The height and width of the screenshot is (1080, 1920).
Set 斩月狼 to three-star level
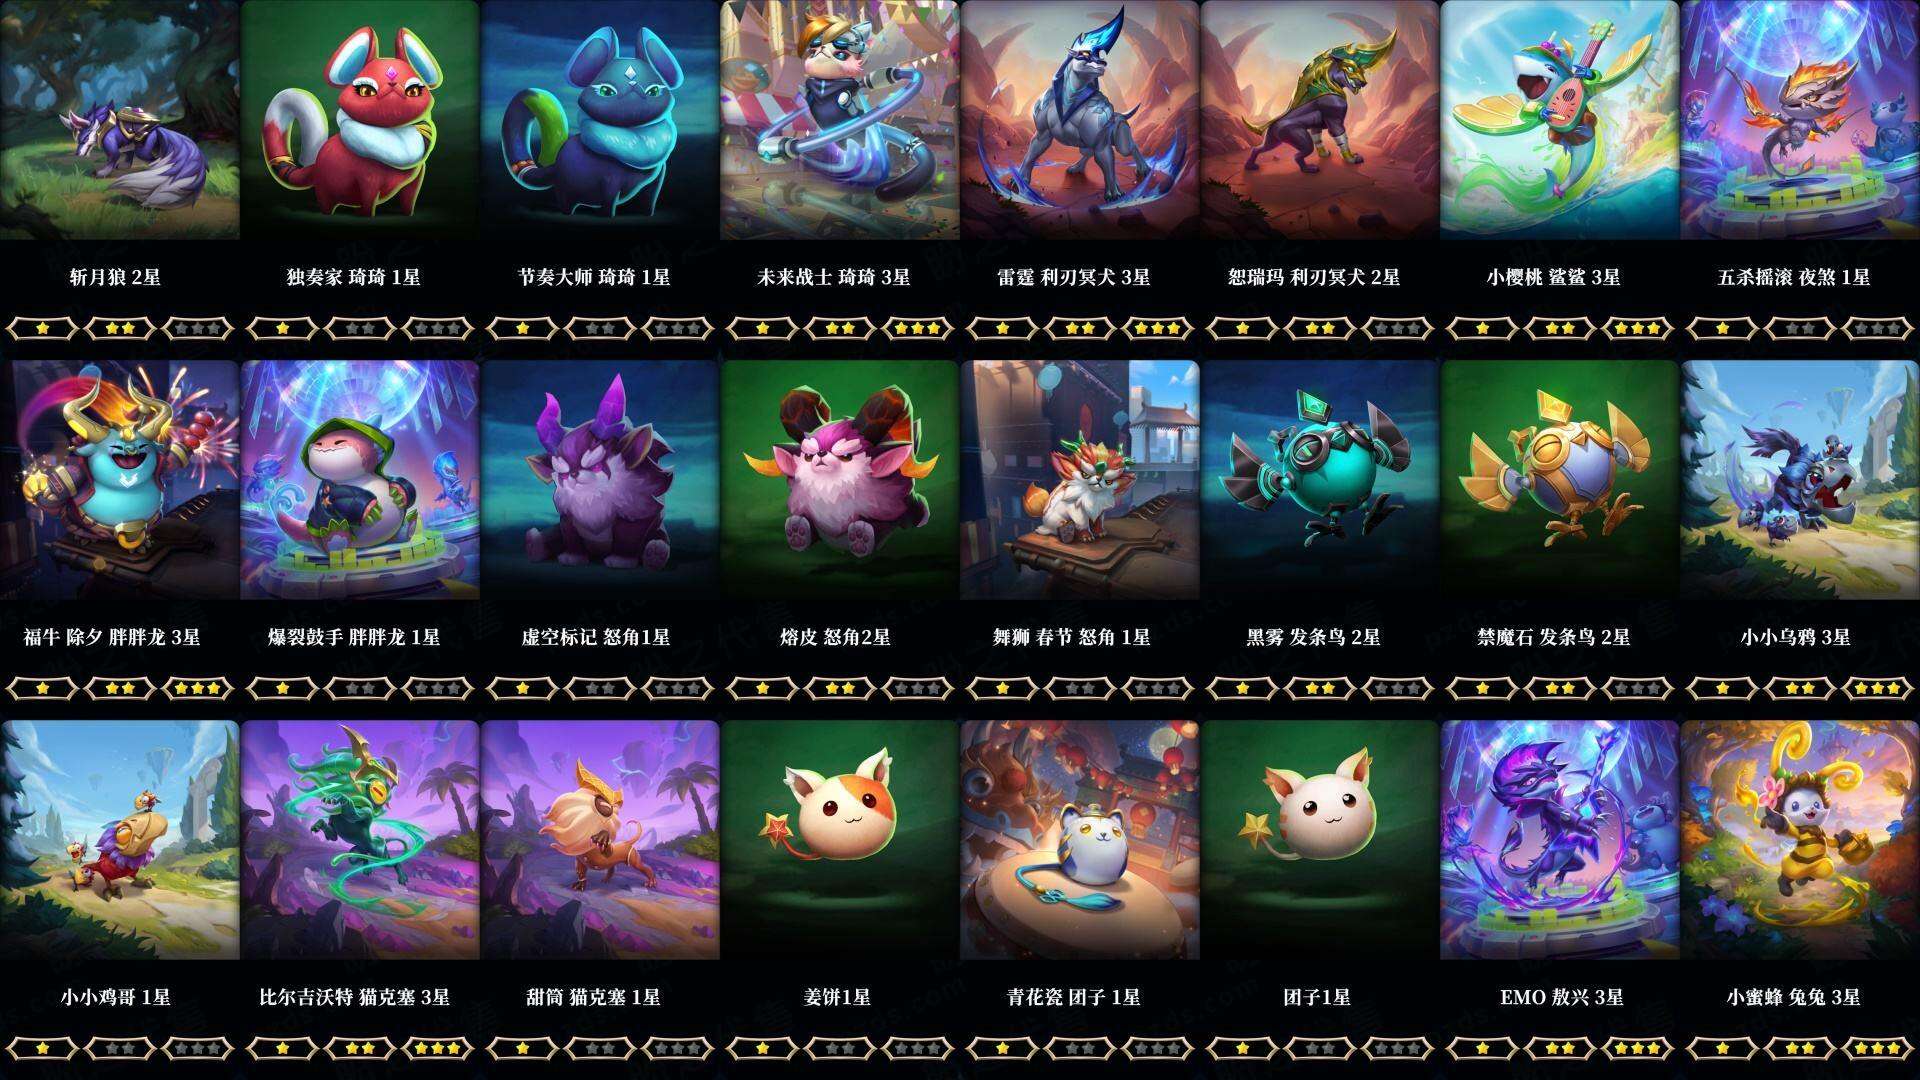pyautogui.click(x=197, y=328)
